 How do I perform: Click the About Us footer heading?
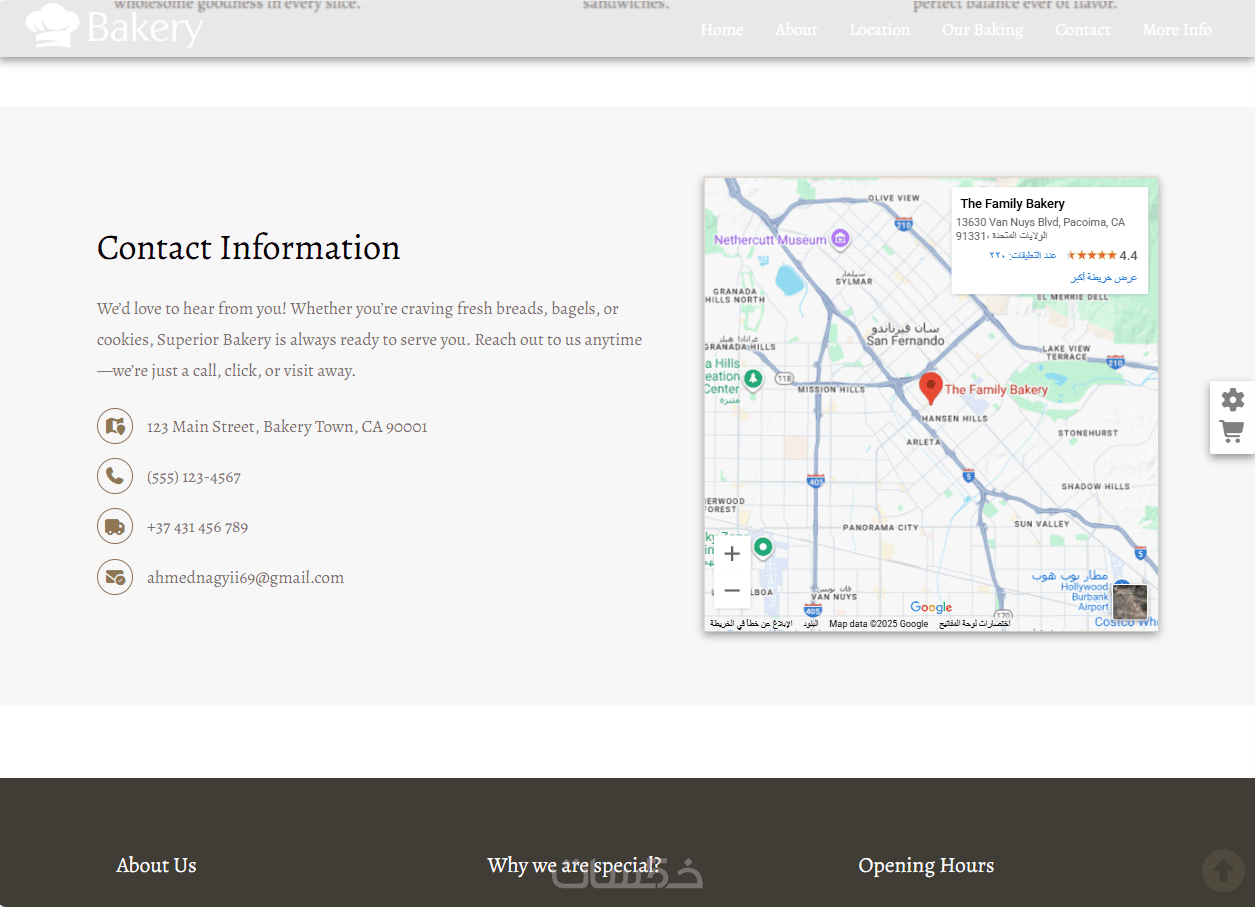156,866
